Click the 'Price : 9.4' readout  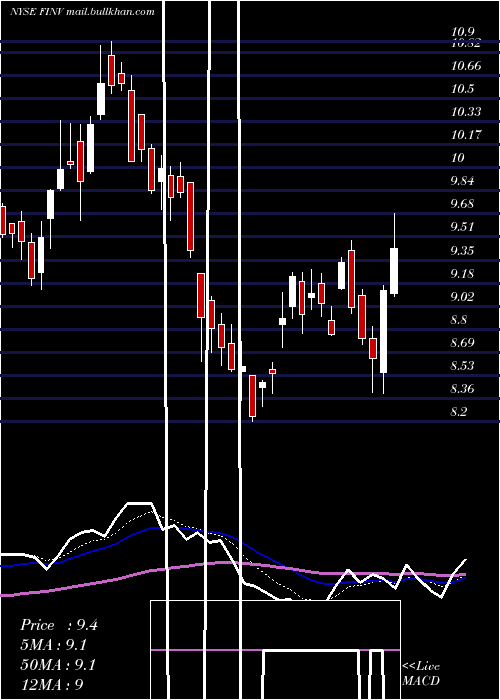tap(59, 625)
